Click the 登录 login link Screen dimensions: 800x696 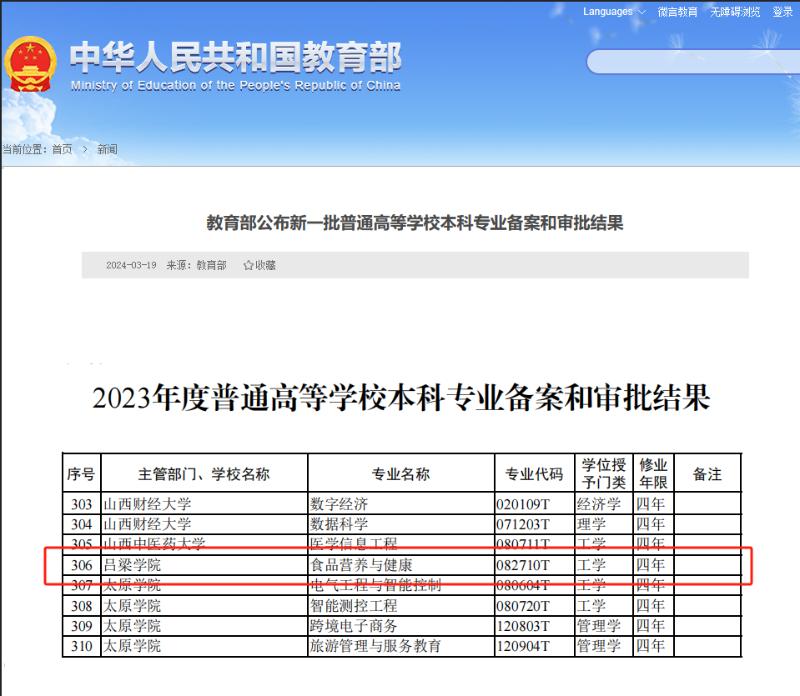(x=782, y=12)
